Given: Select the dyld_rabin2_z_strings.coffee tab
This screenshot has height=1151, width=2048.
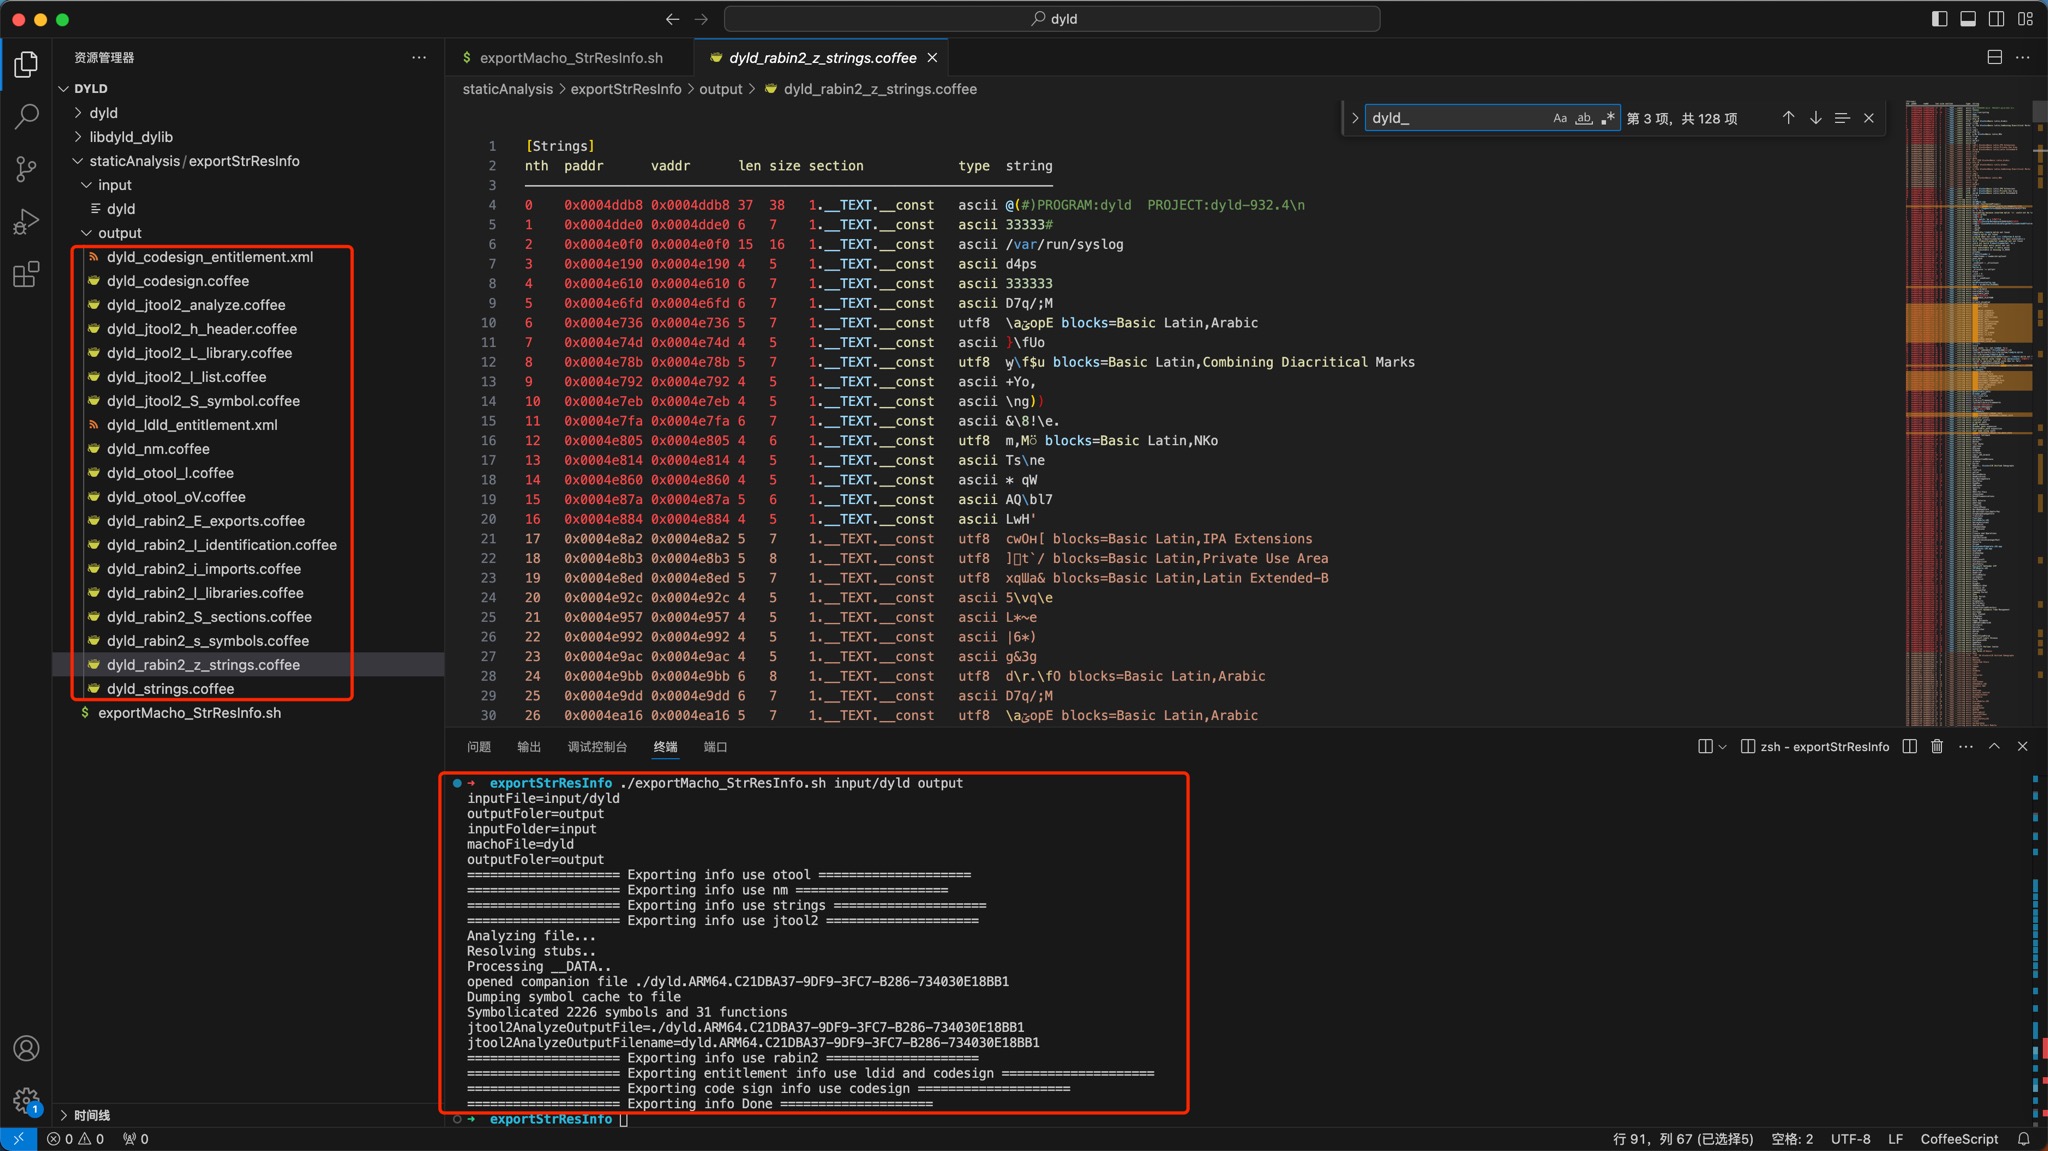Looking at the screenshot, I should [823, 58].
